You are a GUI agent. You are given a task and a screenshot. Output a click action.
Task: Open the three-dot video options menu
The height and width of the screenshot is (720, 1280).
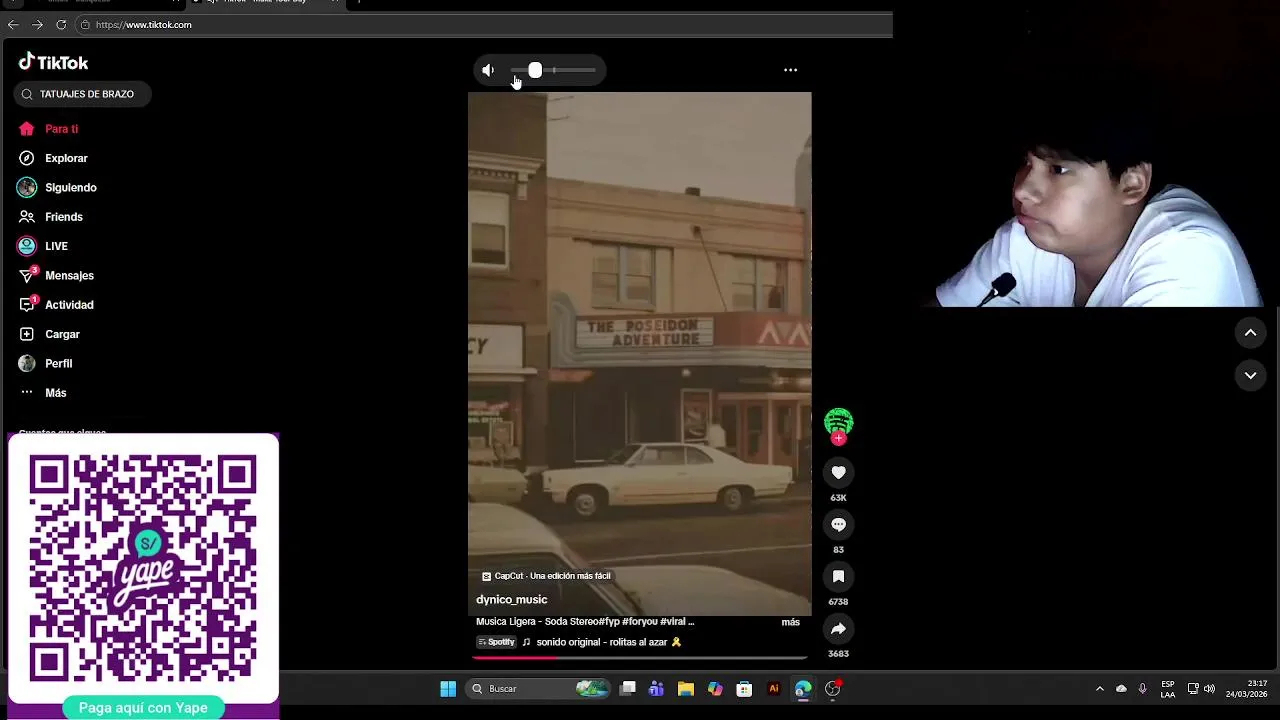click(790, 70)
